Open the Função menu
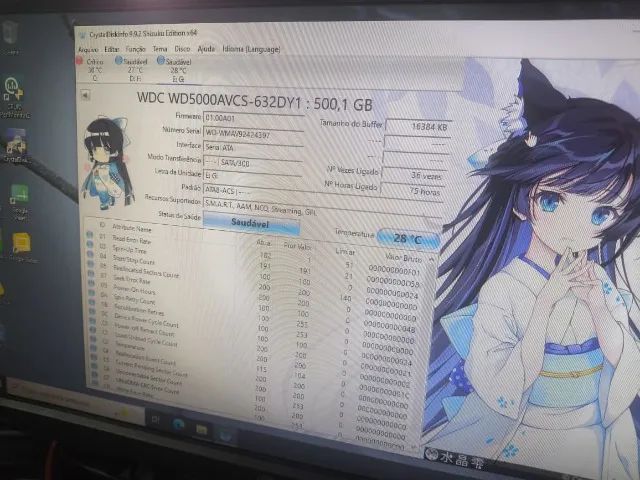Screen dimensions: 640x480 (x=135, y=49)
